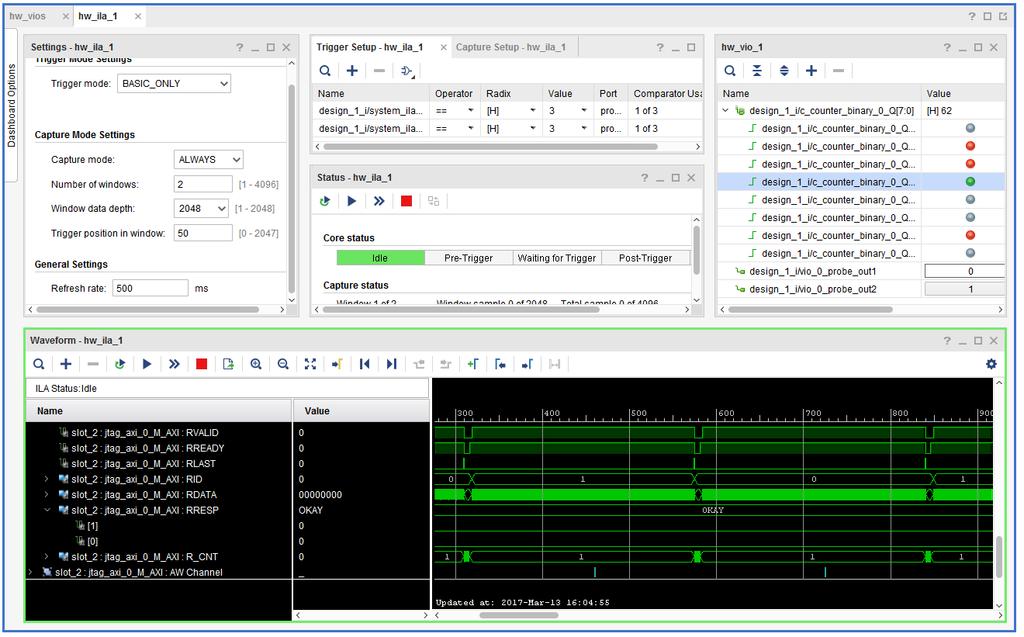1024x637 pixels.
Task: Zoom fit the waveform view
Action: pyautogui.click(x=310, y=364)
